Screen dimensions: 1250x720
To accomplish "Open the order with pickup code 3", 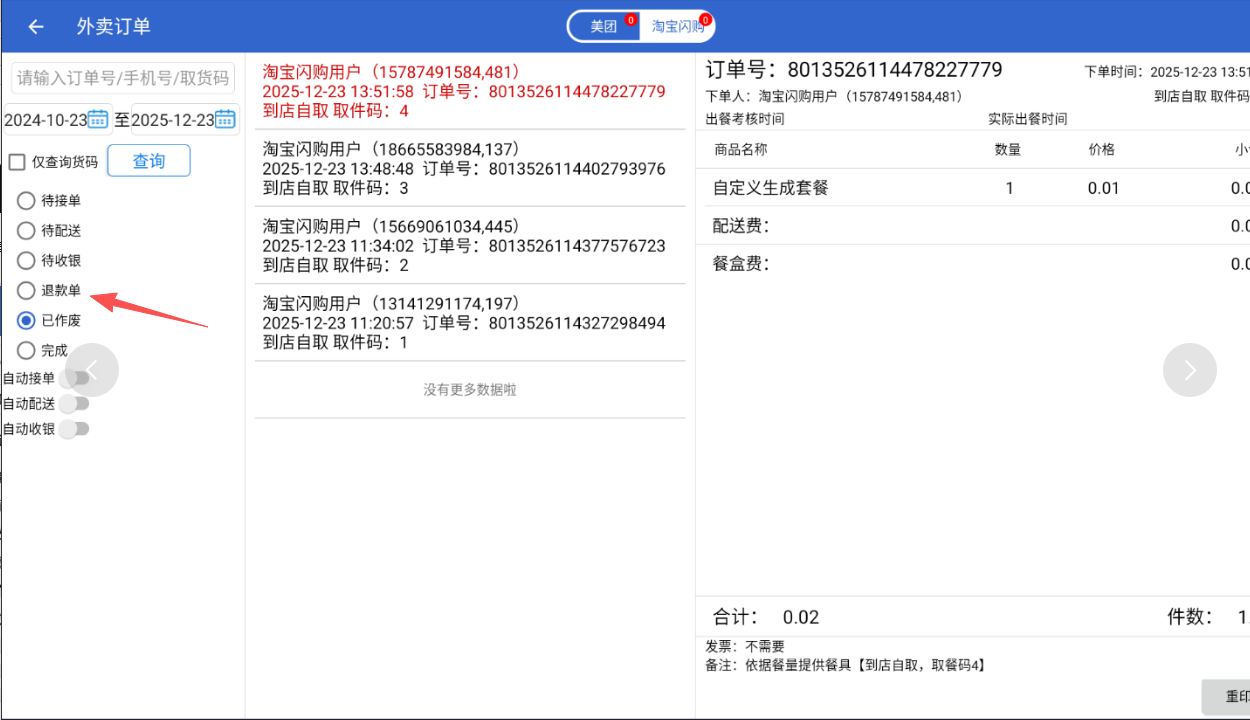I will coord(469,168).
